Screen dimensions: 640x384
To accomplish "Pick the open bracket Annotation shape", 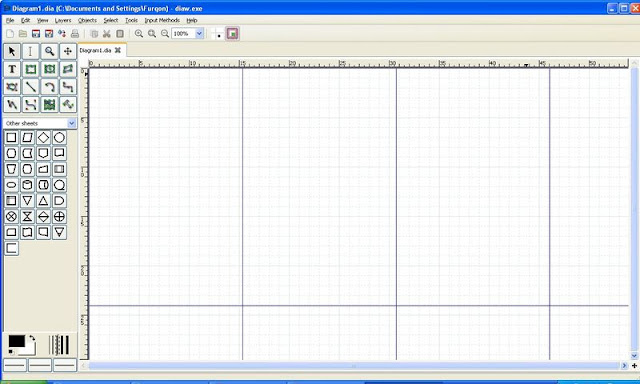I will pyautogui.click(x=11, y=248).
